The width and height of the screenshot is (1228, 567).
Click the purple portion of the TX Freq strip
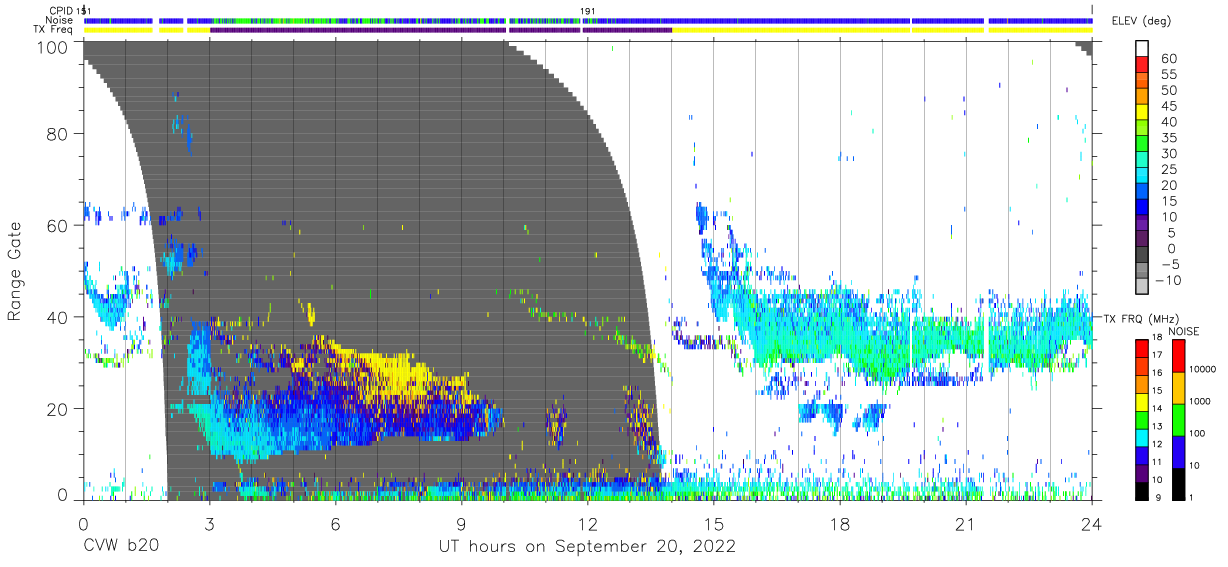[x=440, y=30]
